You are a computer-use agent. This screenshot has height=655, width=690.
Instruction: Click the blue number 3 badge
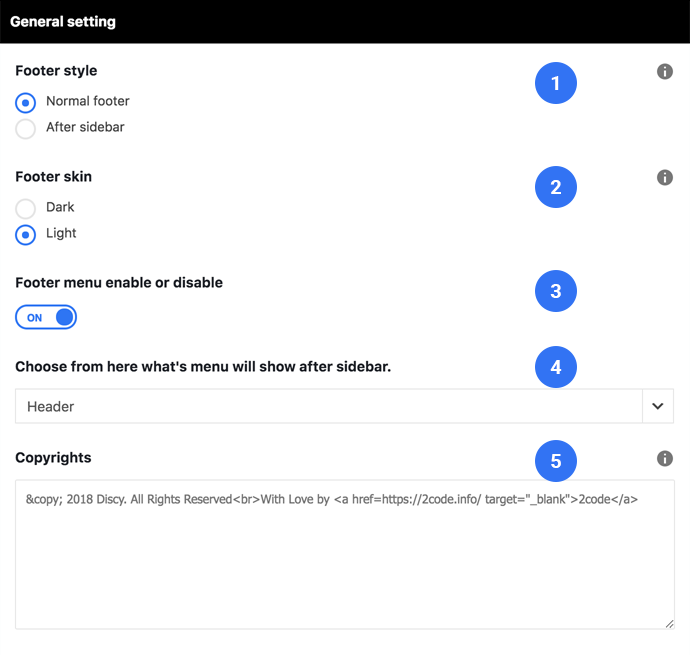click(x=555, y=291)
